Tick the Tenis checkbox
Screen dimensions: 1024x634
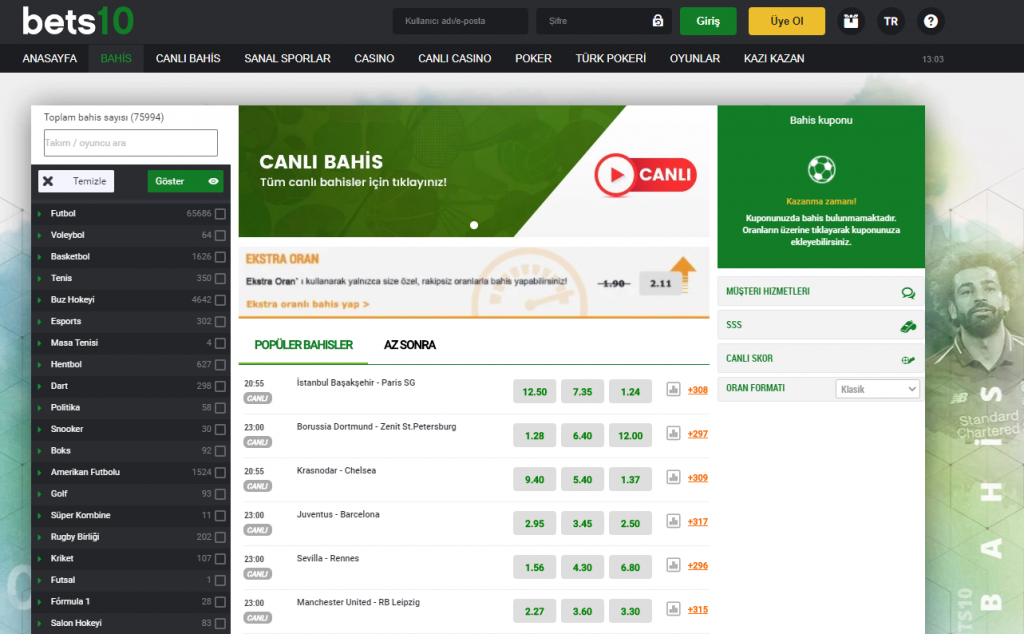[220, 278]
